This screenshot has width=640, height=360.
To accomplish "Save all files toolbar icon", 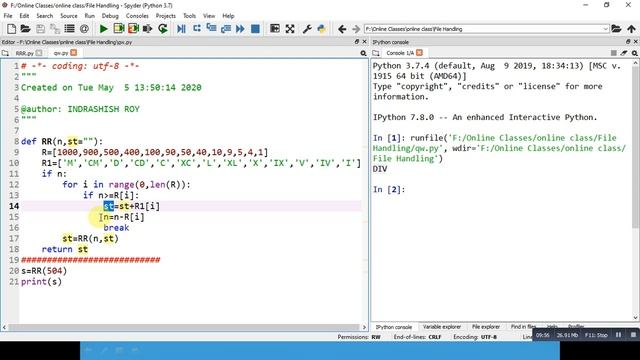I will tap(55, 29).
